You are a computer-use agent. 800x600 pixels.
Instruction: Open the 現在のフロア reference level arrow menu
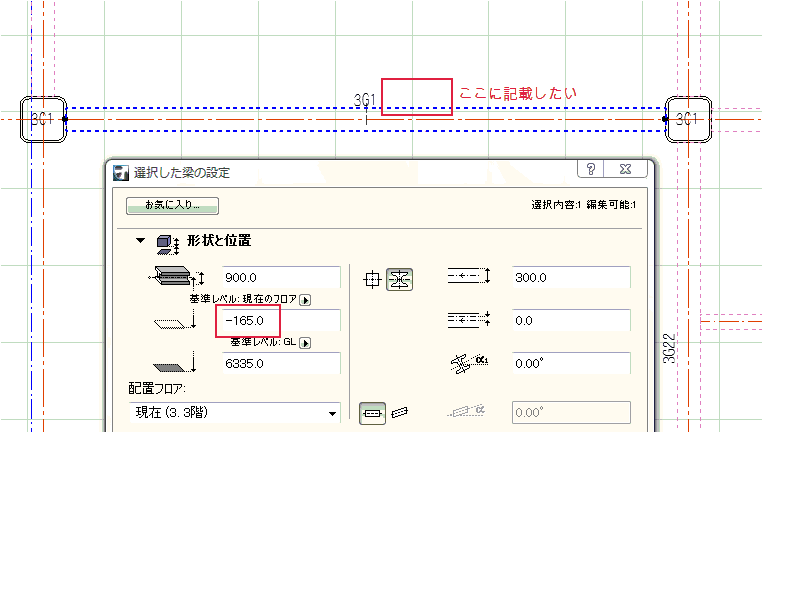[x=306, y=299]
